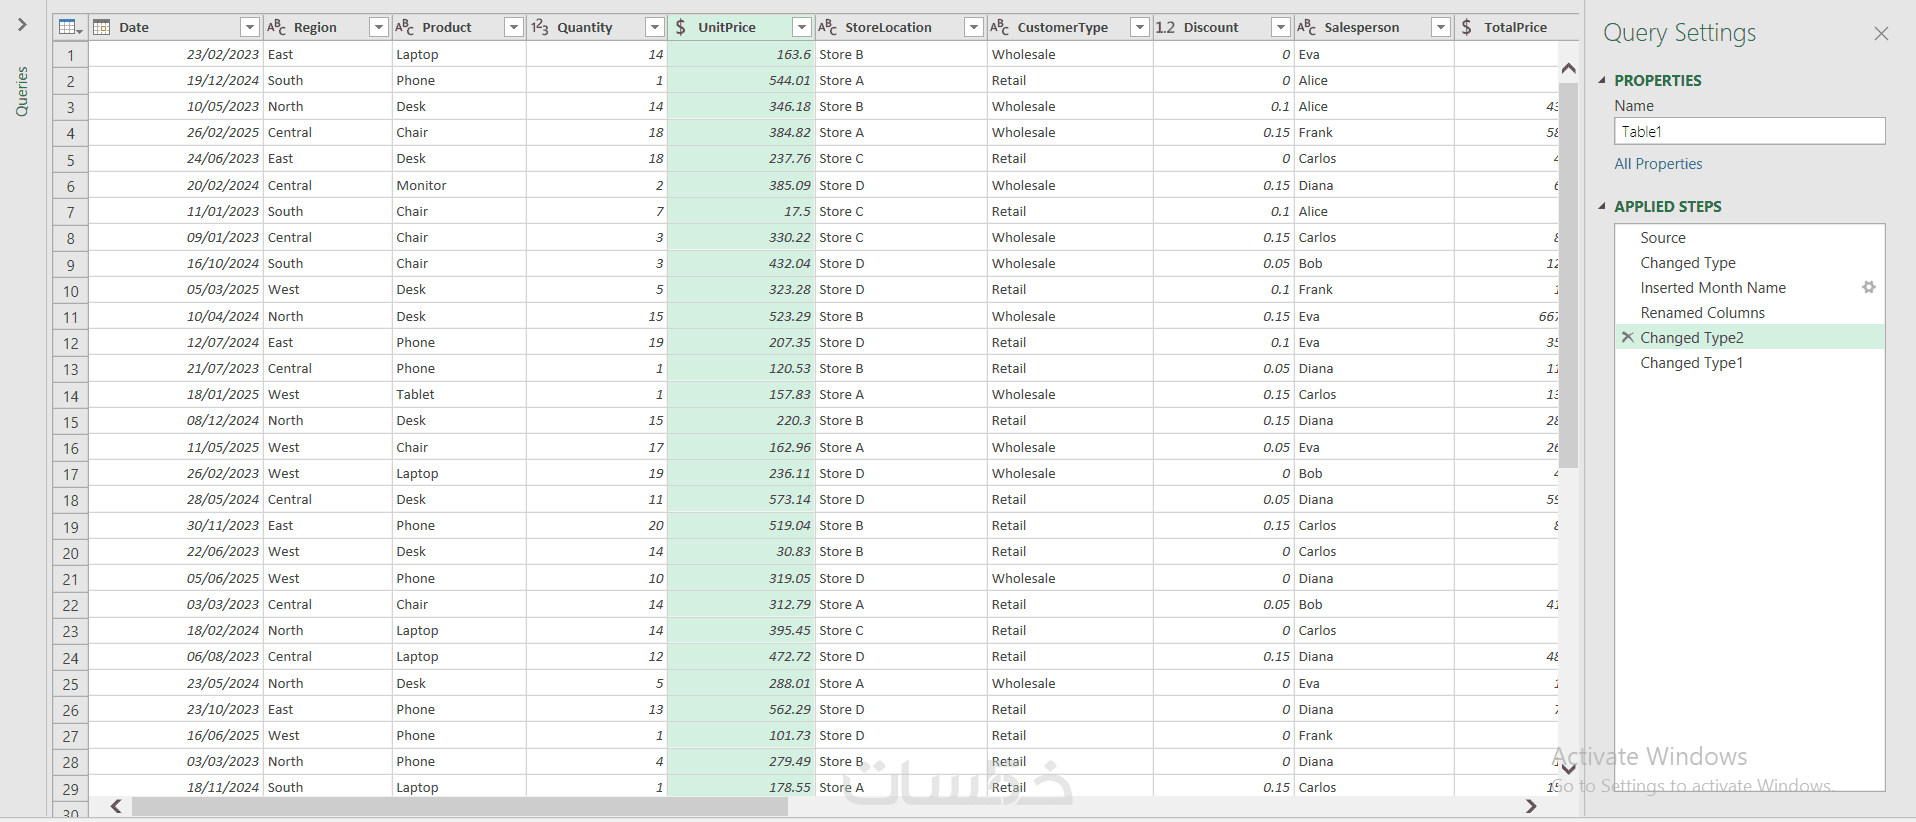Open the Discount column filter dropdown
The image size is (1916, 822).
pos(1281,27)
